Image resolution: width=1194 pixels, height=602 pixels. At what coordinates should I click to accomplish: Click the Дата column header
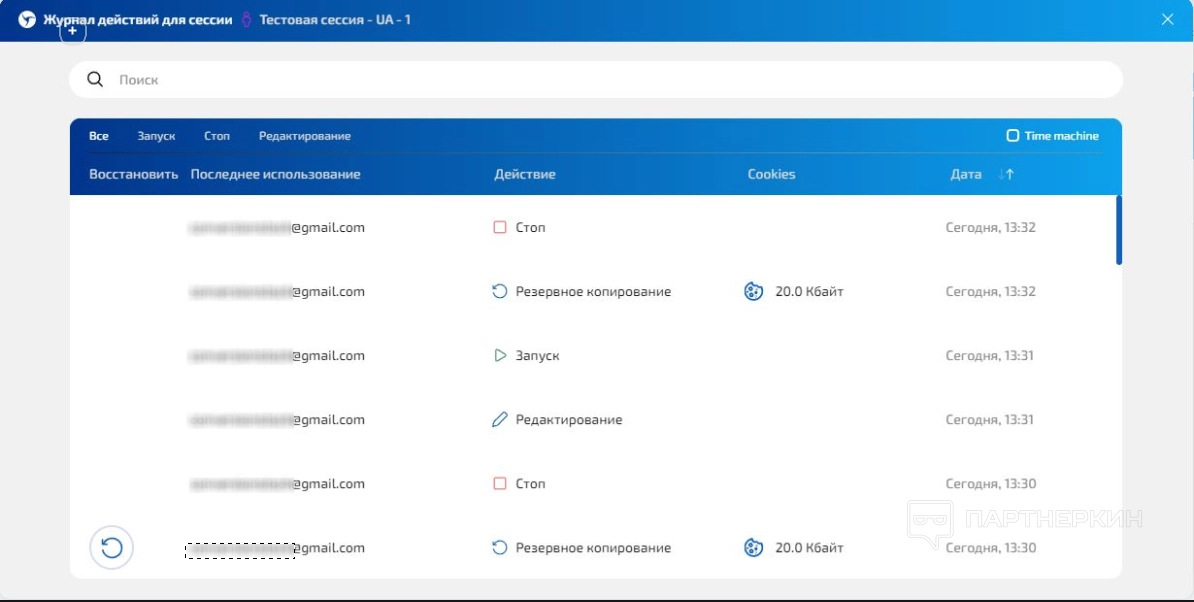(966, 174)
